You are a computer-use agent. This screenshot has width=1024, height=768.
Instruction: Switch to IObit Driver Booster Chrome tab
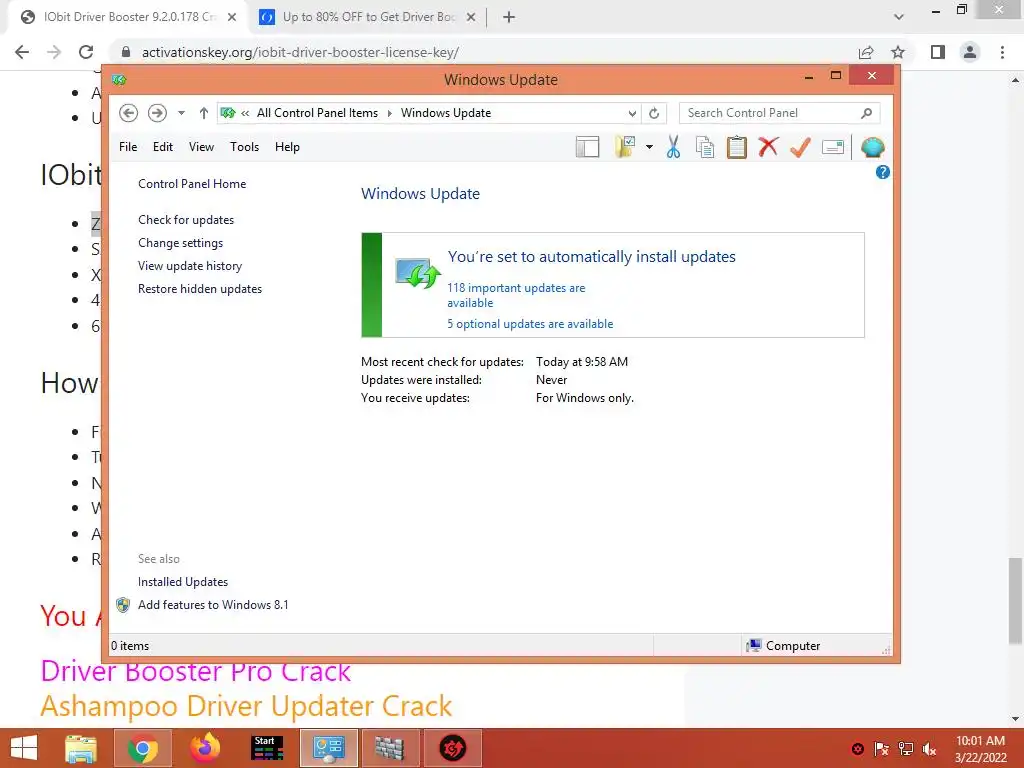click(x=129, y=17)
